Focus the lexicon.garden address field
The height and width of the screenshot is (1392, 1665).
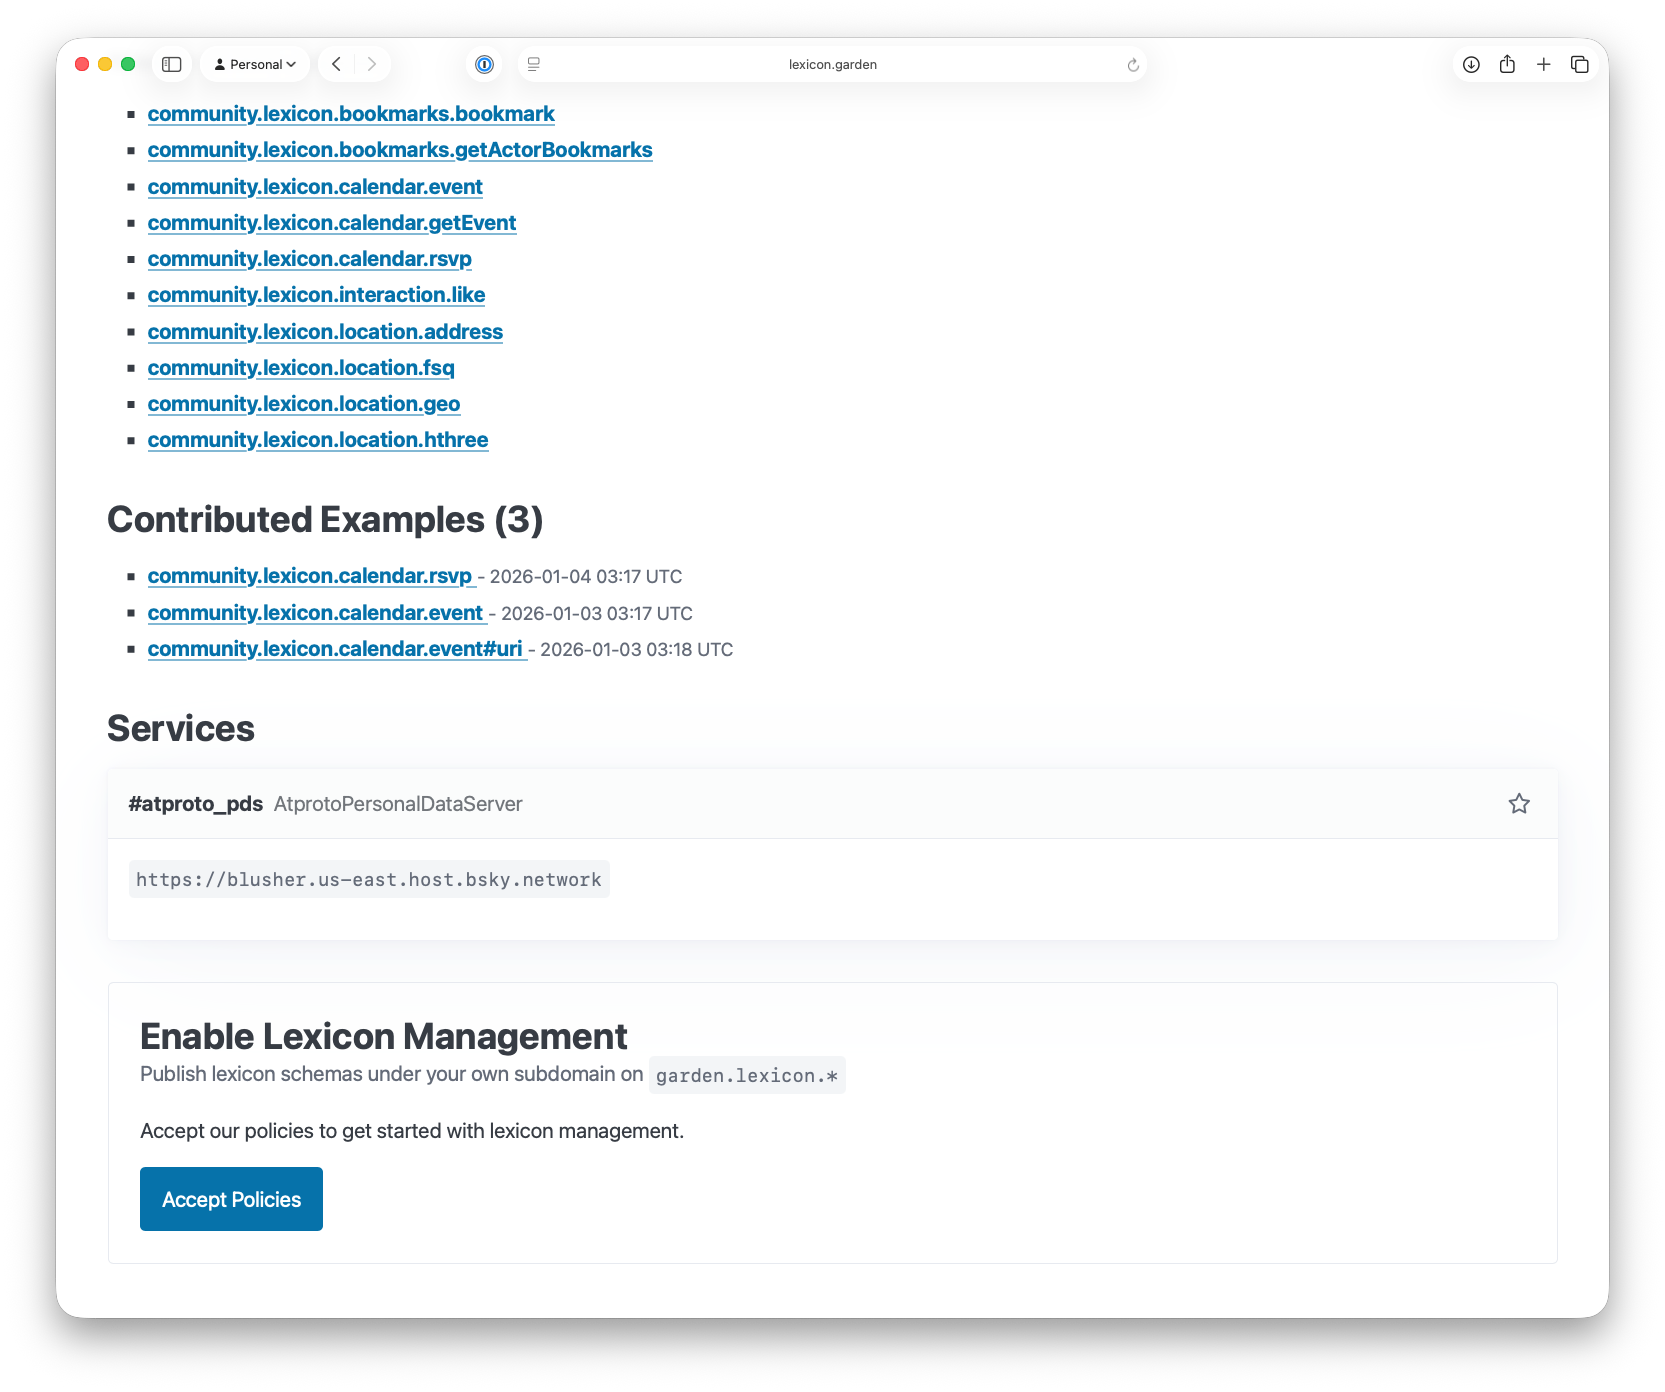(x=832, y=64)
